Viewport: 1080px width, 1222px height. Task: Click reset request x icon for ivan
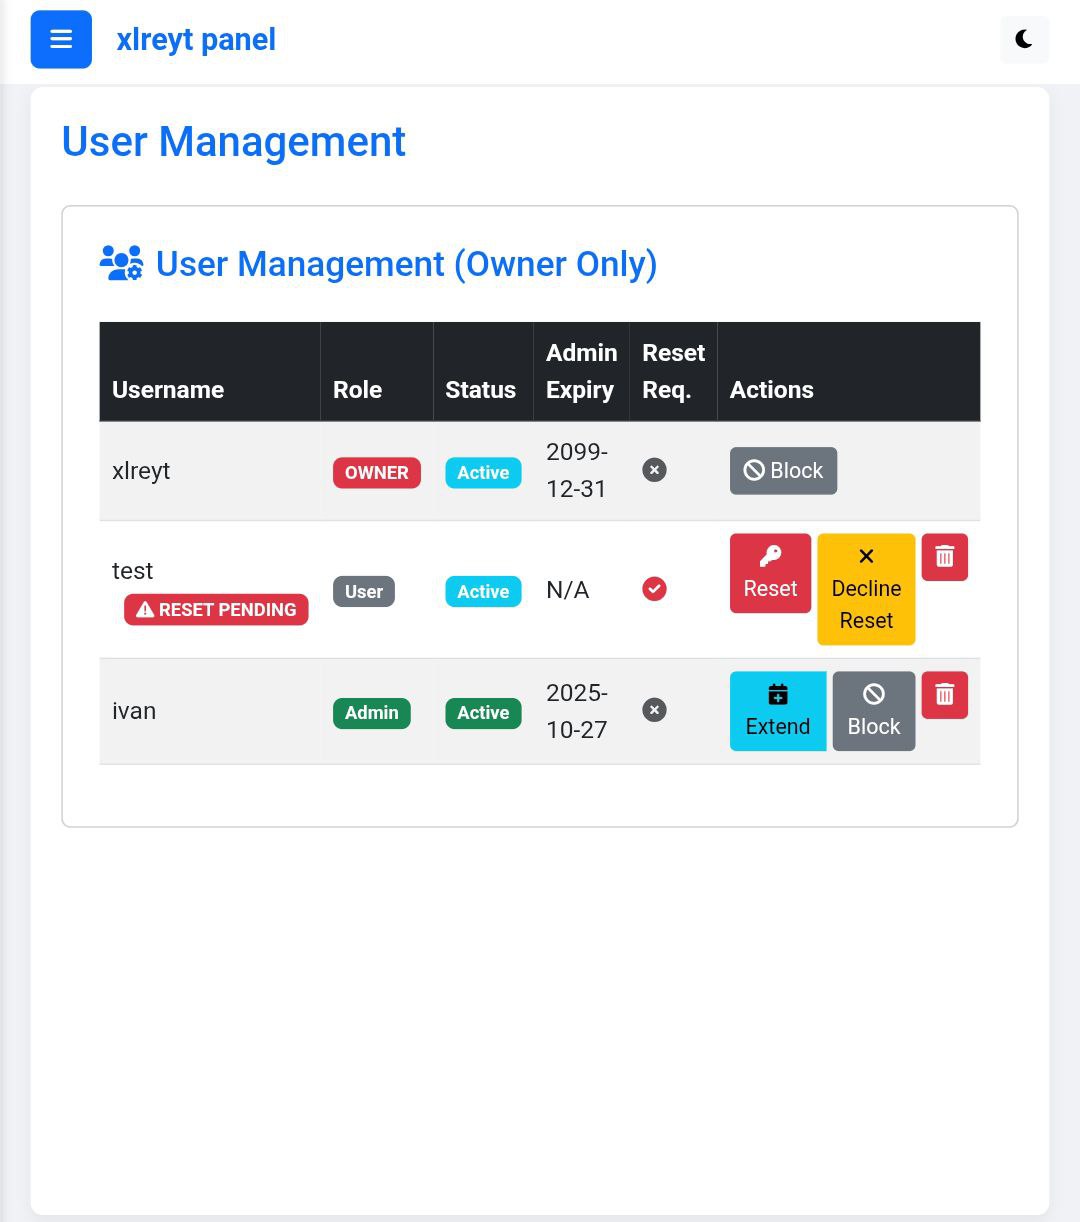654,710
